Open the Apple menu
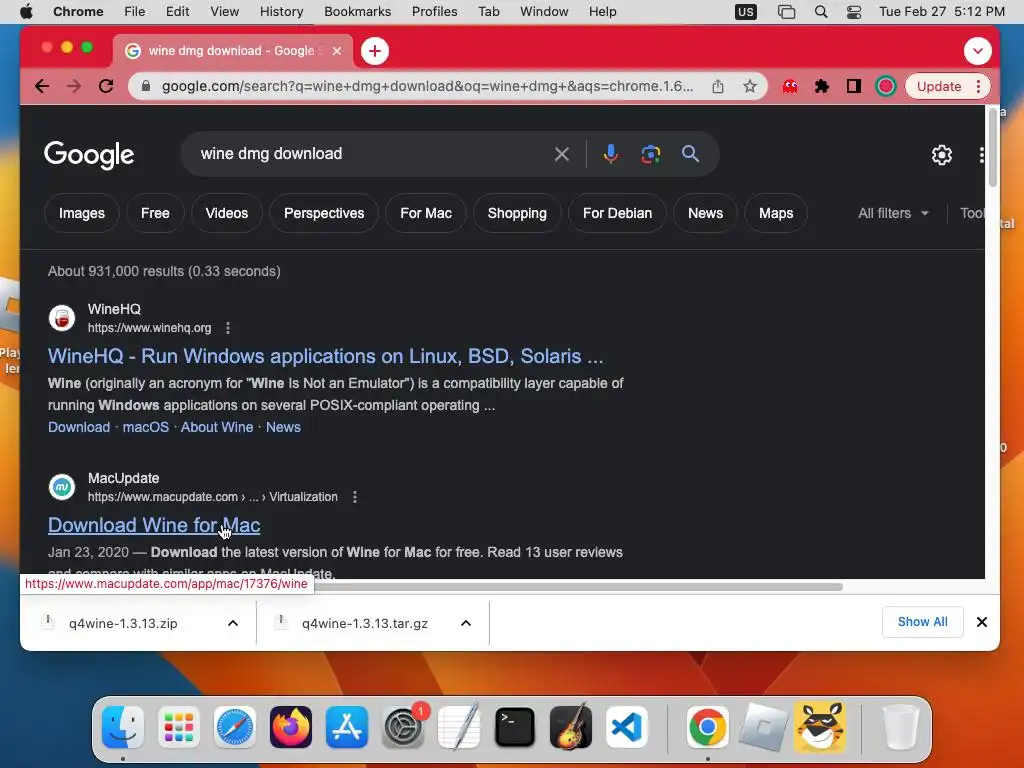This screenshot has width=1024, height=768. 26,12
